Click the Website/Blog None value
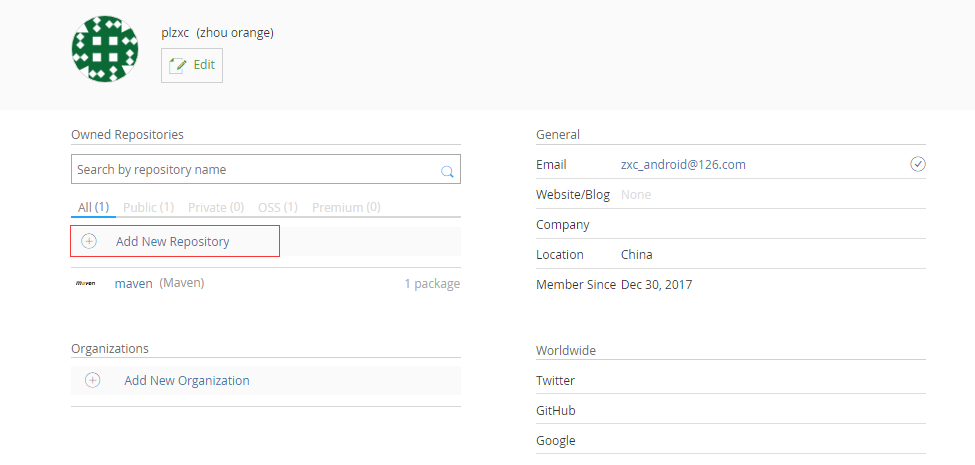975x465 pixels. [x=636, y=195]
